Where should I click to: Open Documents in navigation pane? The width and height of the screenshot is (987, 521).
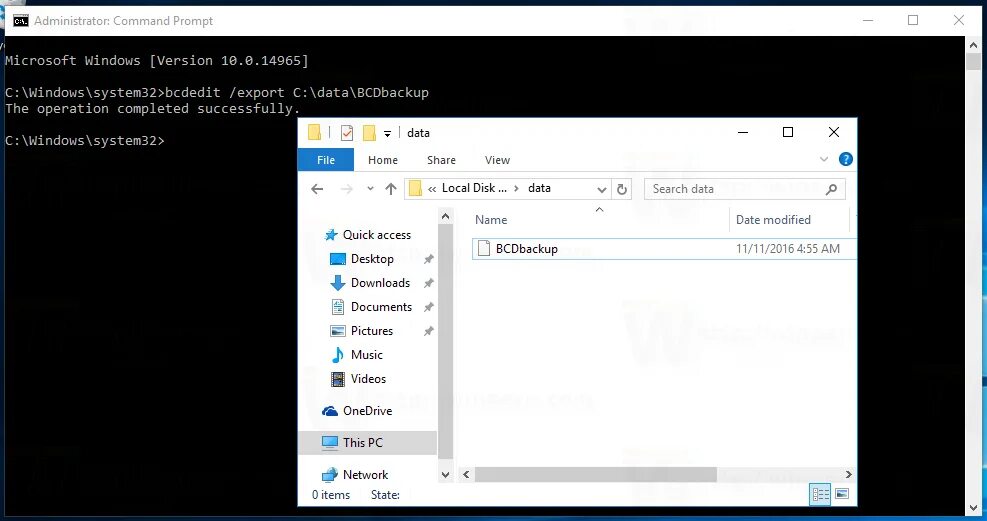(371, 306)
